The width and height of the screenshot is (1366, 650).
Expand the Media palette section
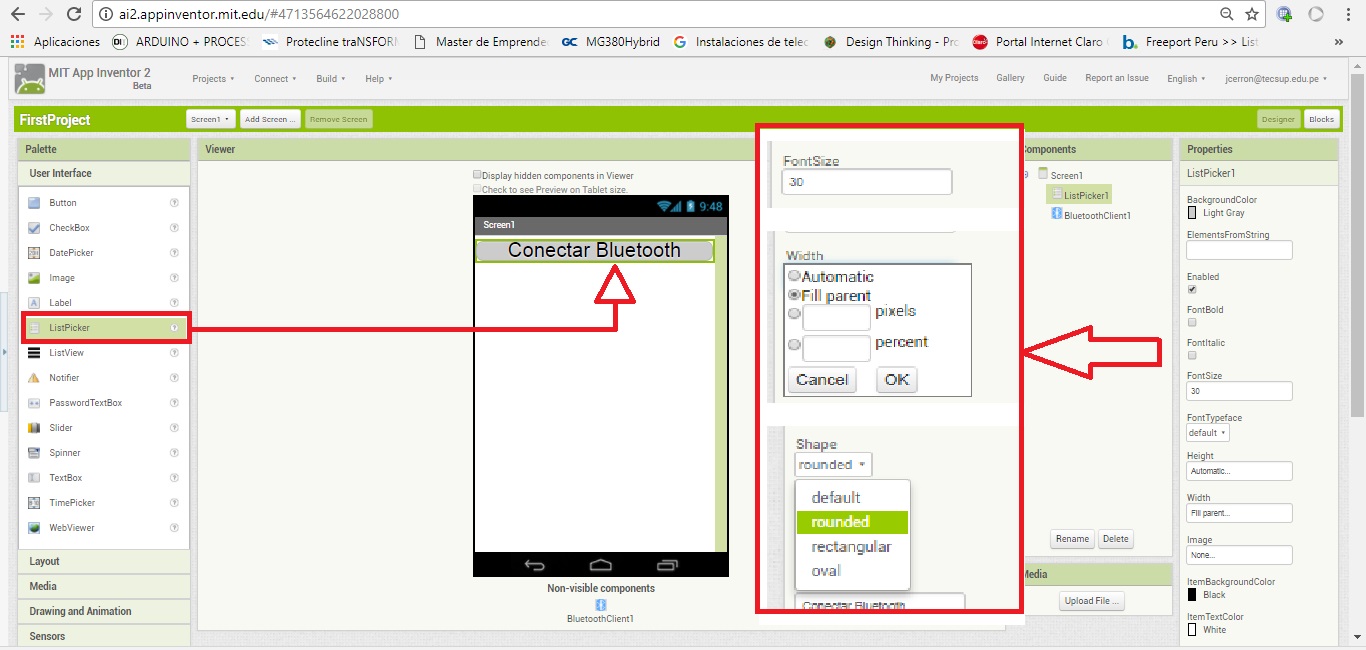coord(104,586)
